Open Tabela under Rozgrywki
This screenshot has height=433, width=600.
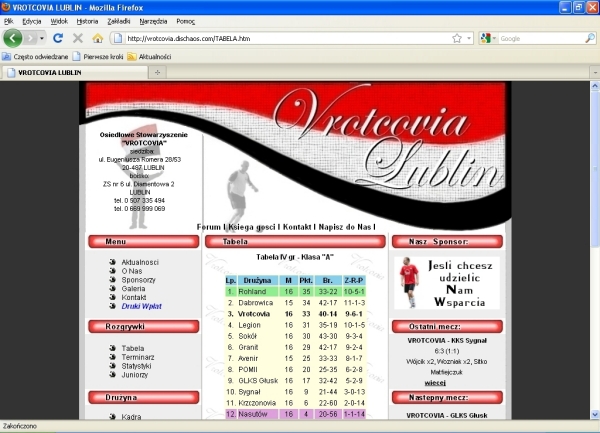(x=133, y=348)
